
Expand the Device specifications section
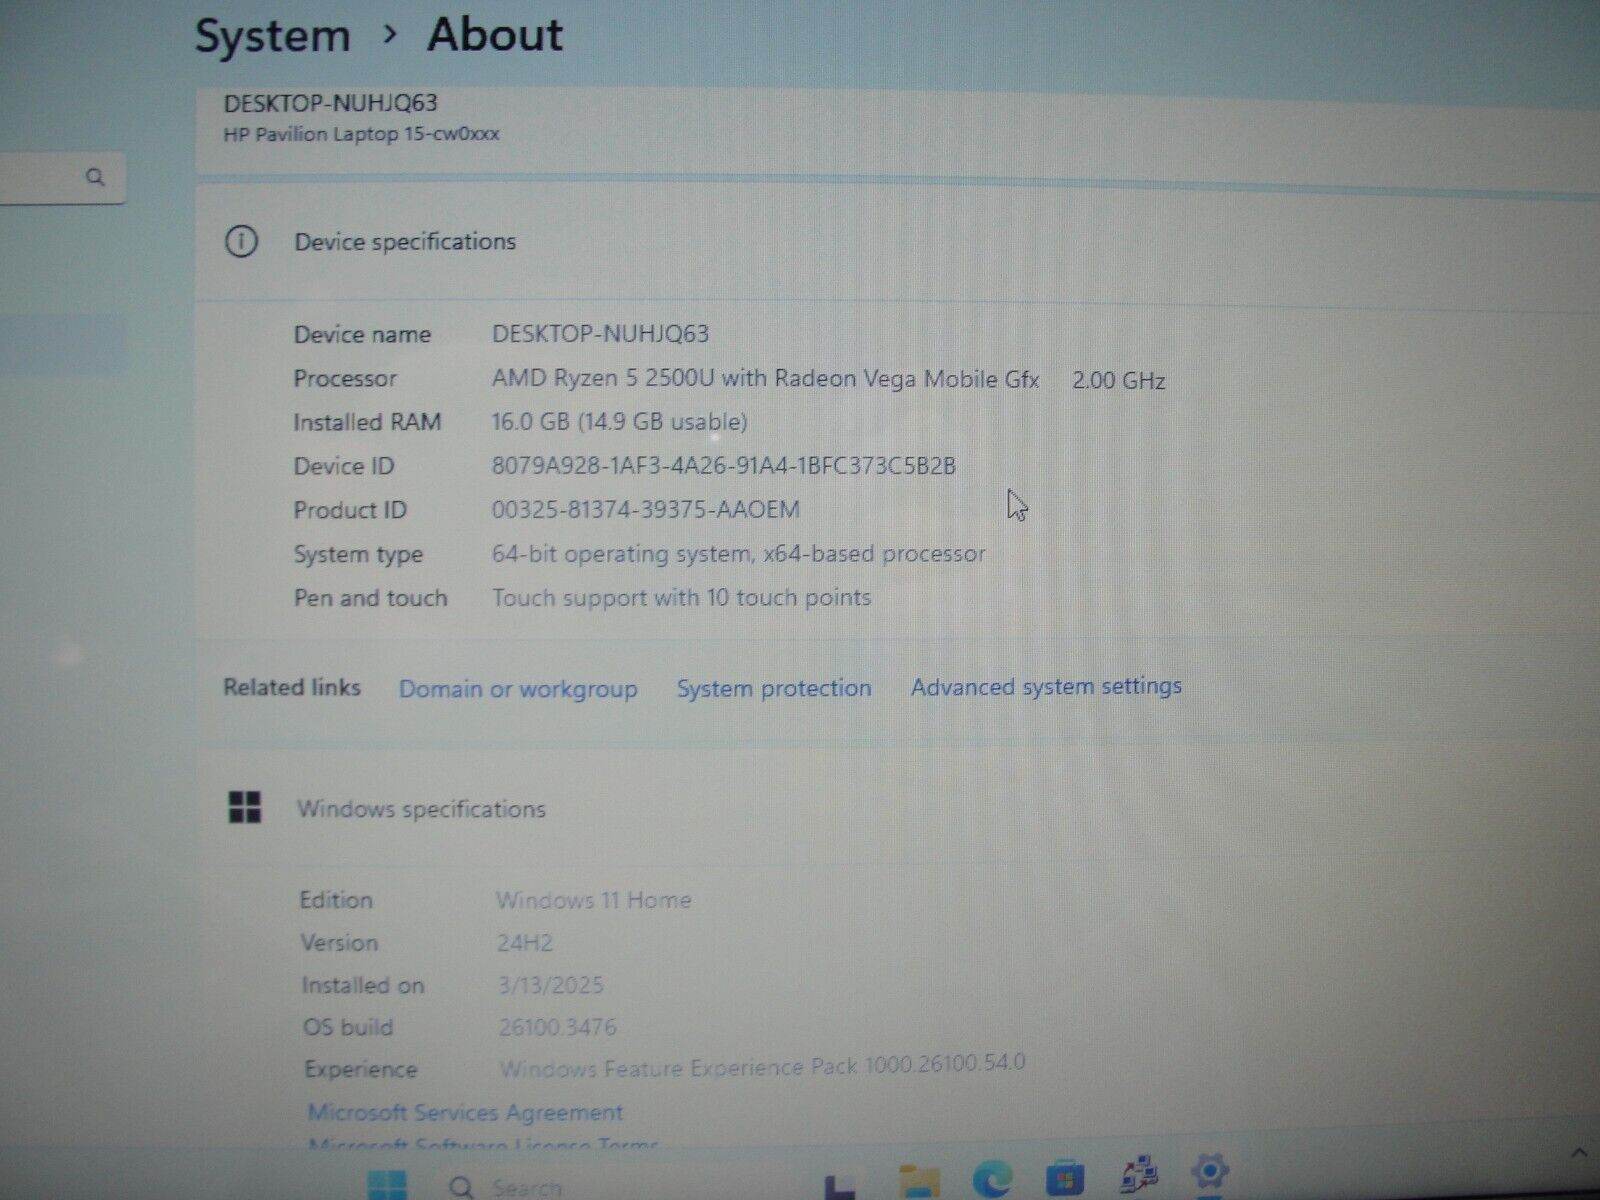click(x=404, y=241)
